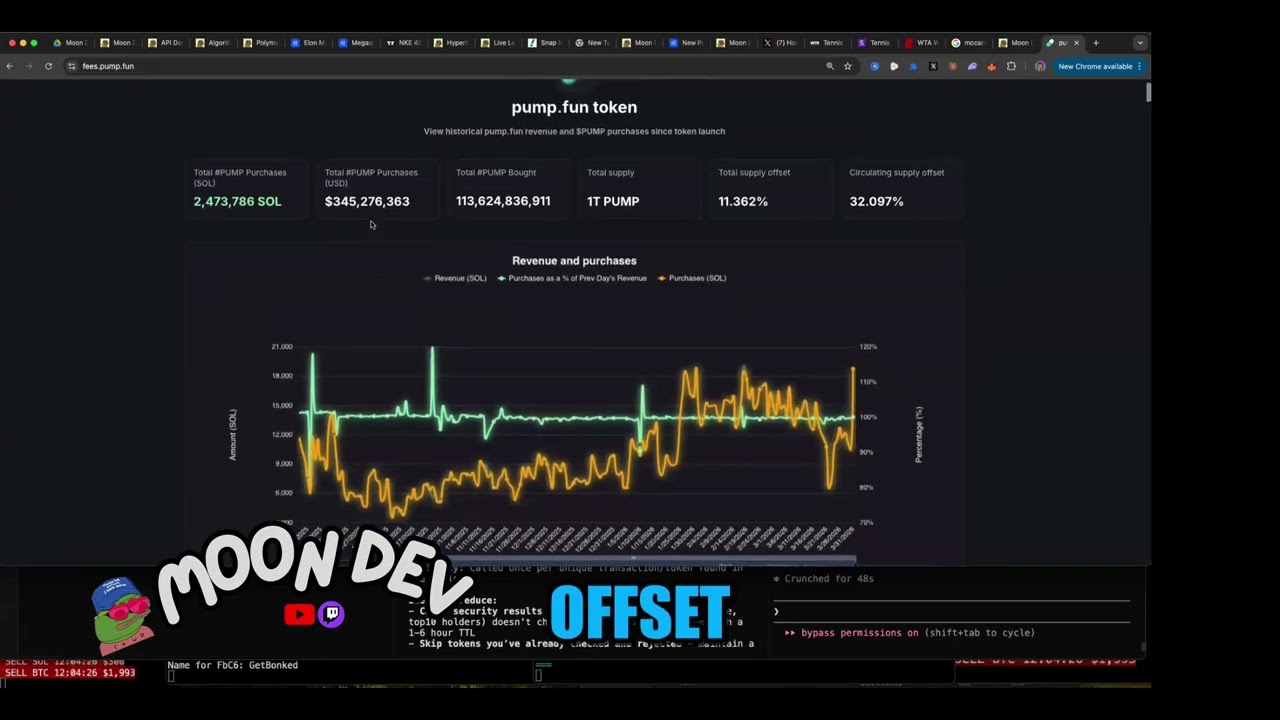The height and width of the screenshot is (720, 1280).
Task: Switch to the API Docs tab
Action: click(165, 43)
